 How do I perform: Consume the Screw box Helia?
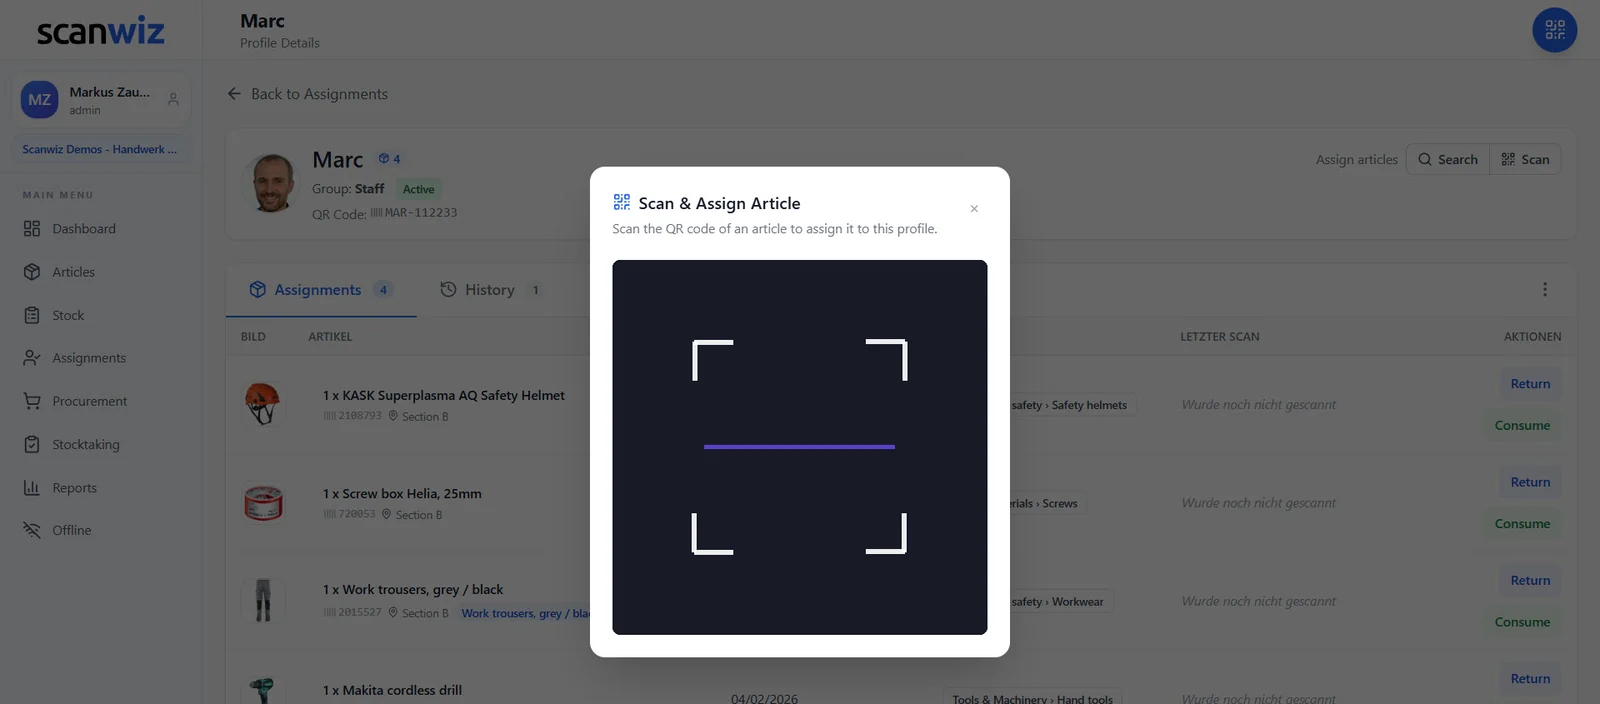coord(1522,524)
